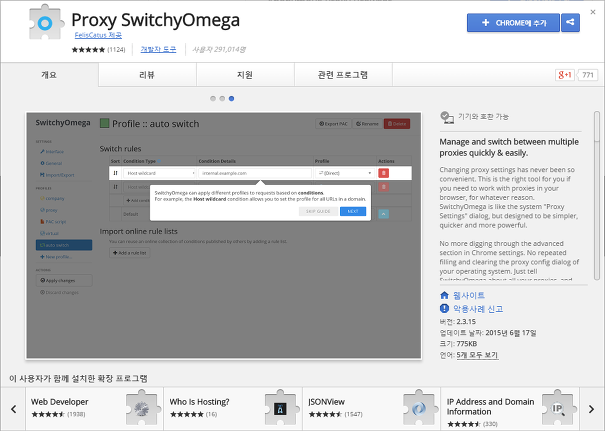Open the 개발자 도구 category link
The height and width of the screenshot is (431, 605).
158,49
